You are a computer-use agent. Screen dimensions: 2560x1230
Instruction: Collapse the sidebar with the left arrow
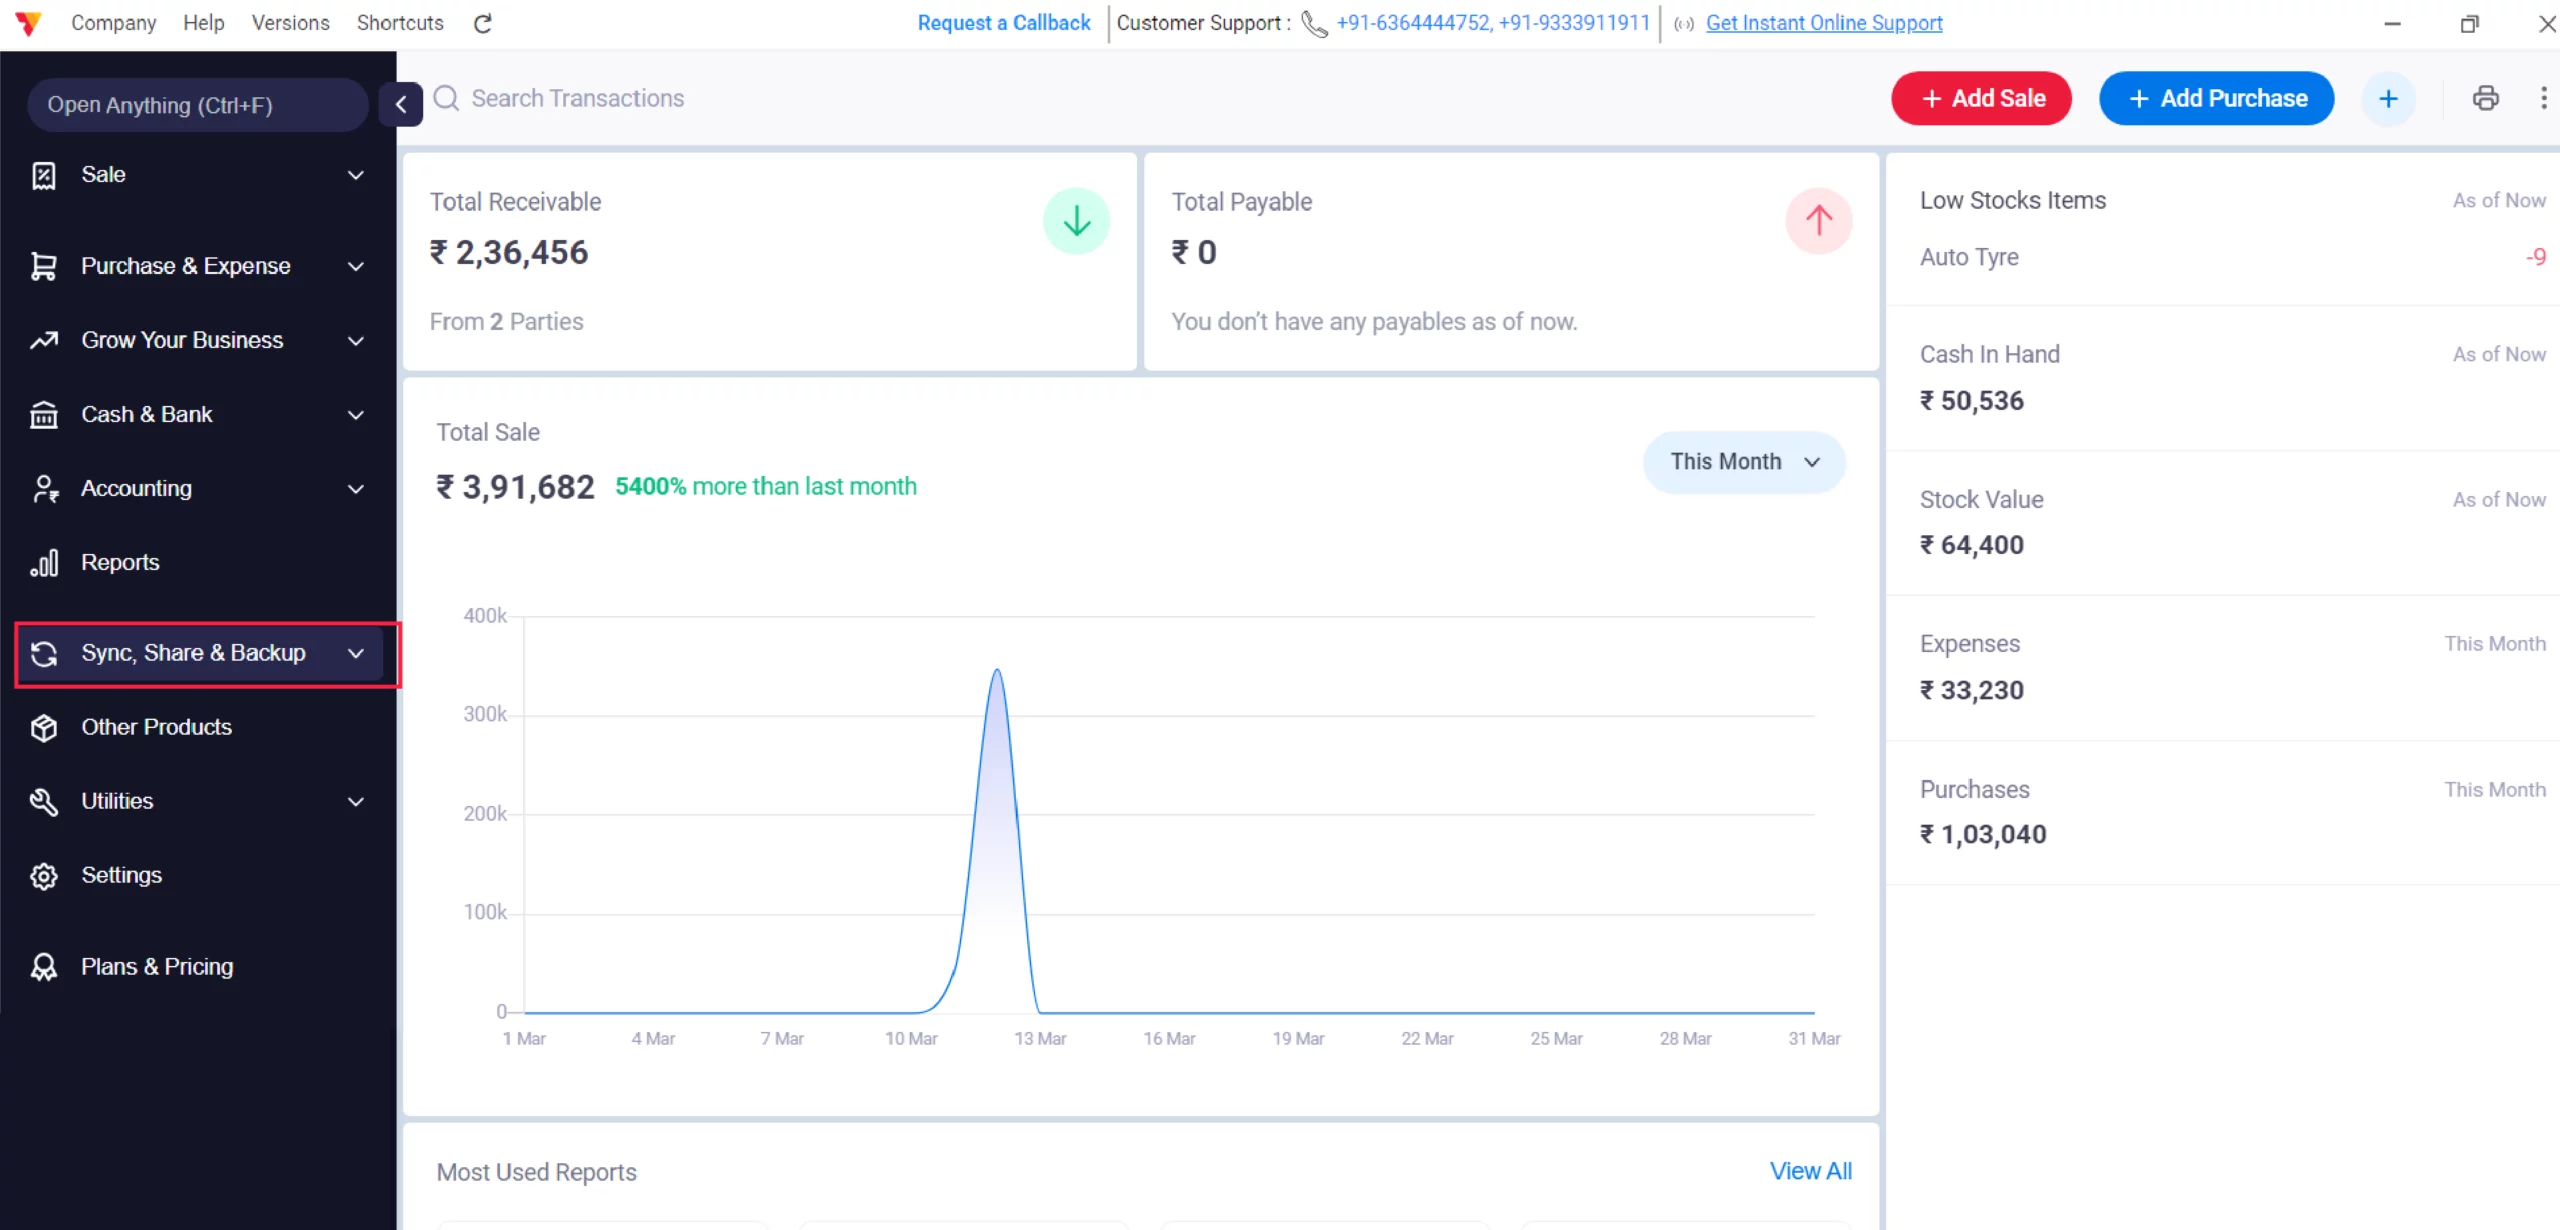401,104
